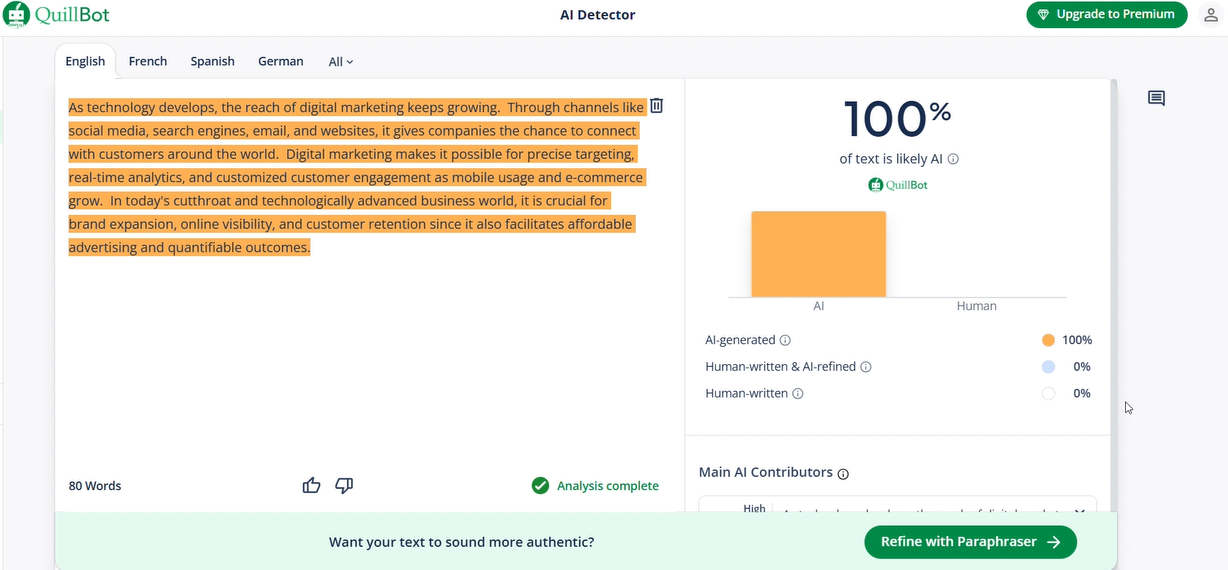1228x570 pixels.
Task: Switch to the Spanish tab
Action: (213, 61)
